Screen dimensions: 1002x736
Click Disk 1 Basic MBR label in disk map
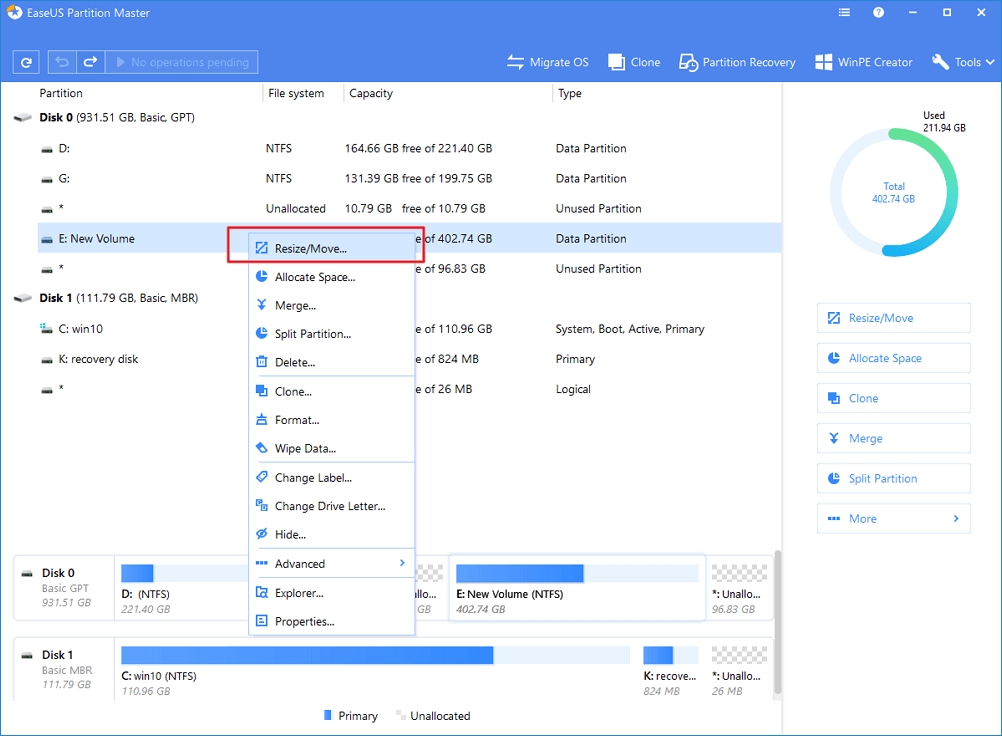64,670
